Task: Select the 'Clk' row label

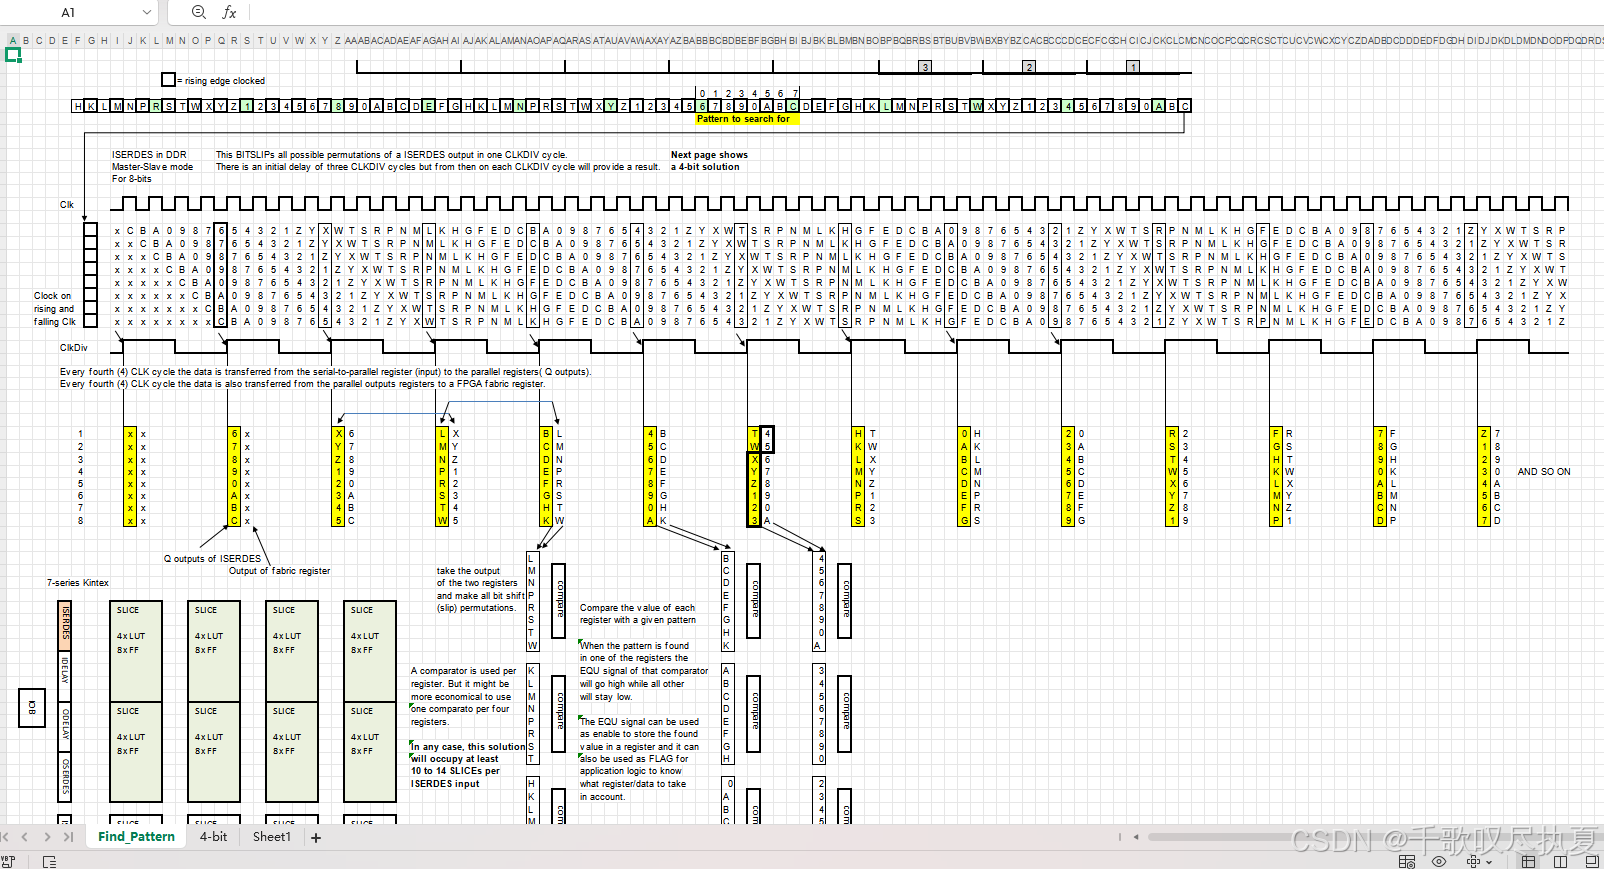Action: coord(67,205)
